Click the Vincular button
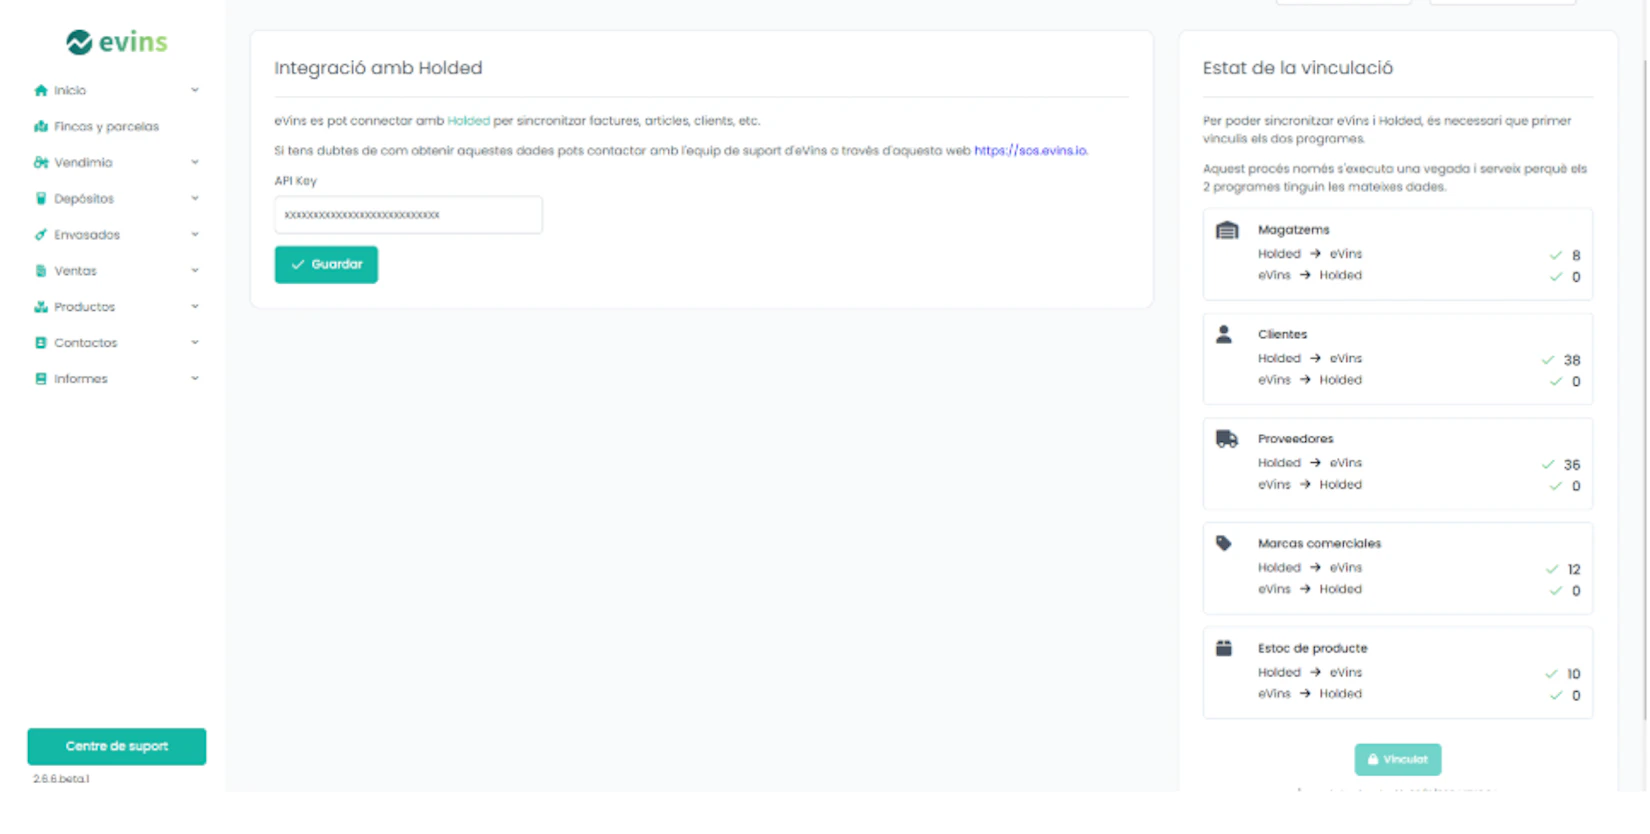1650x834 pixels. click(x=1397, y=759)
